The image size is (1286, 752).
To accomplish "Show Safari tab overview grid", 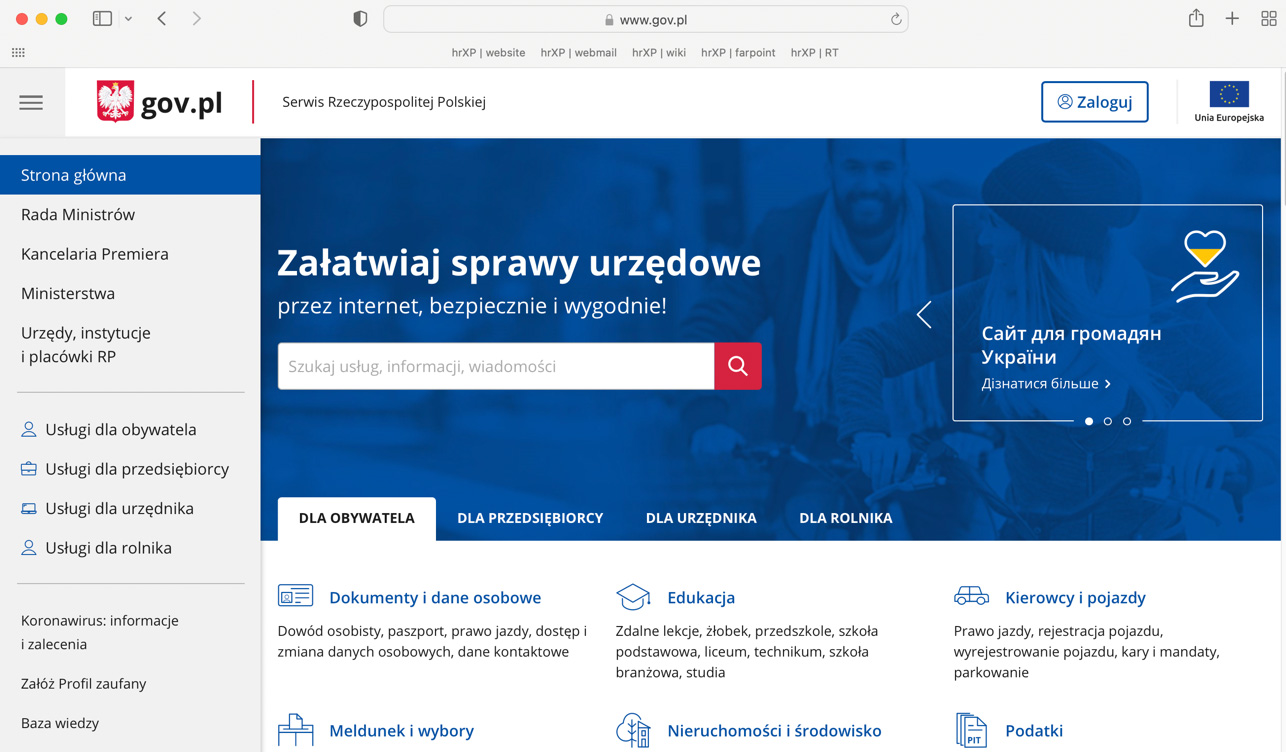I will (x=1268, y=19).
